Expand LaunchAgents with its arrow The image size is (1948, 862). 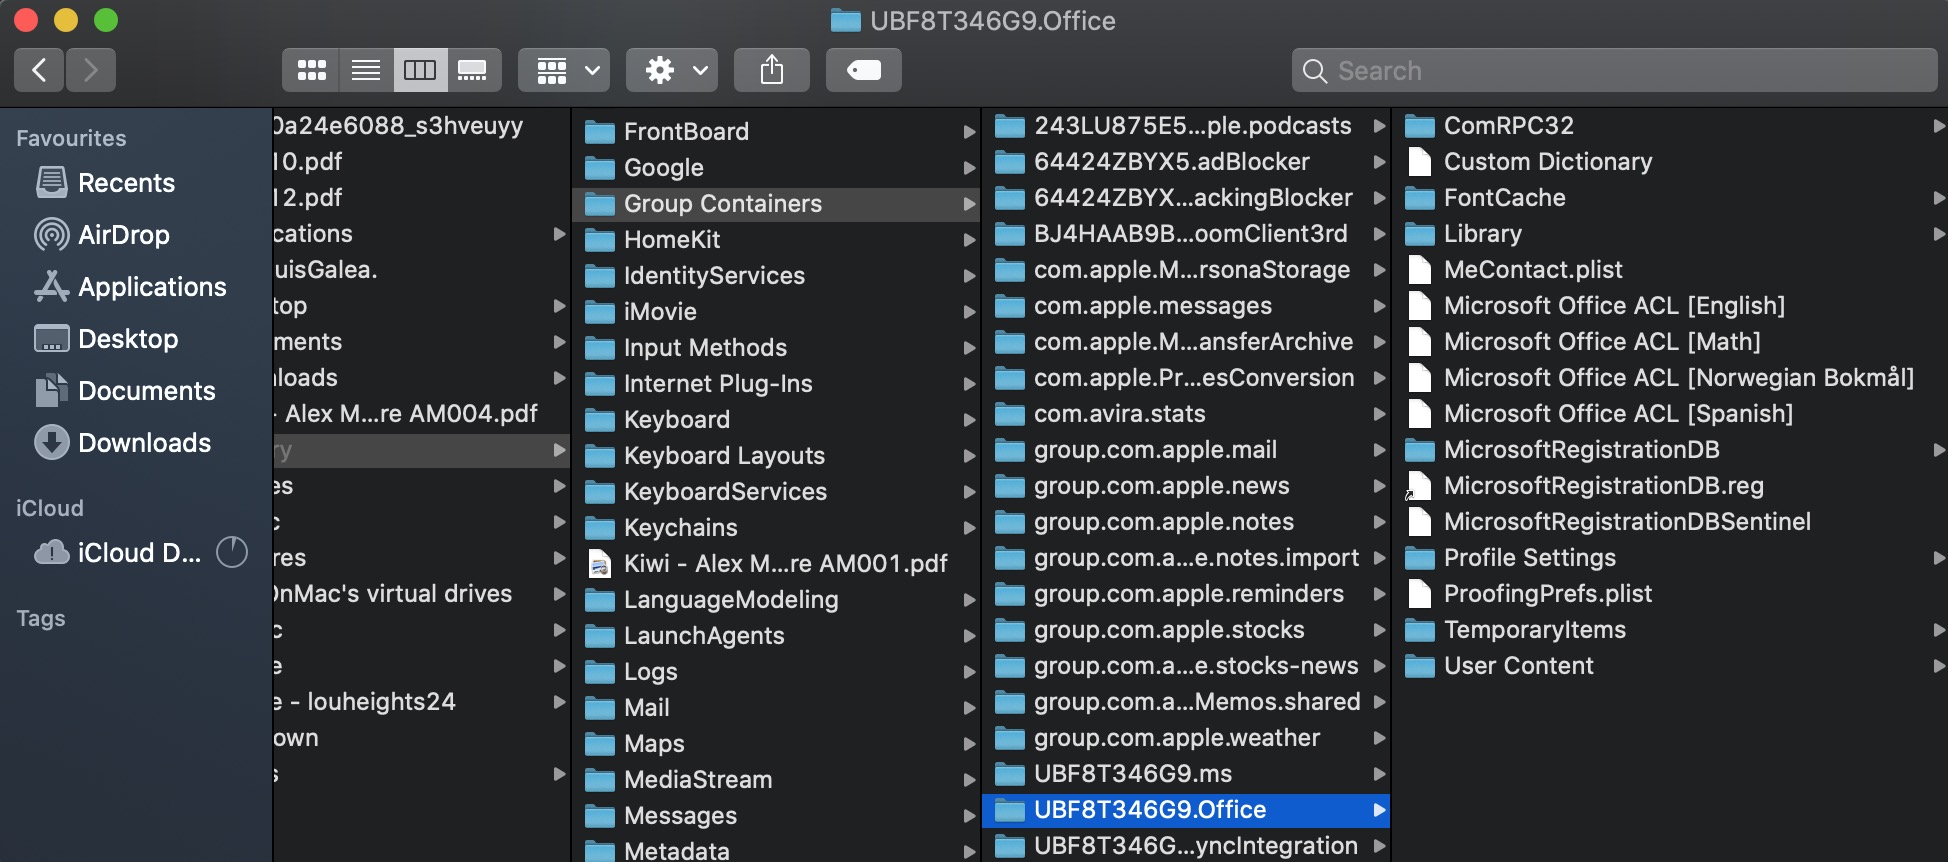click(968, 636)
